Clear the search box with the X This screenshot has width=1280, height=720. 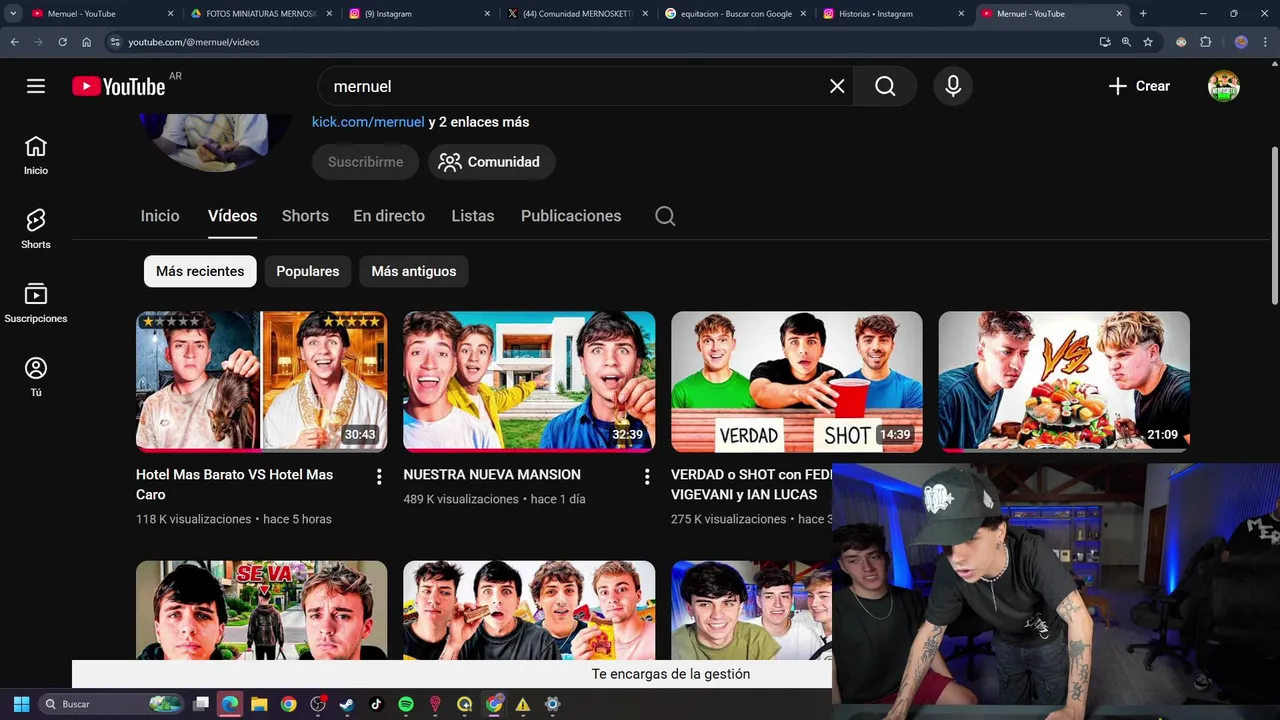coord(837,86)
